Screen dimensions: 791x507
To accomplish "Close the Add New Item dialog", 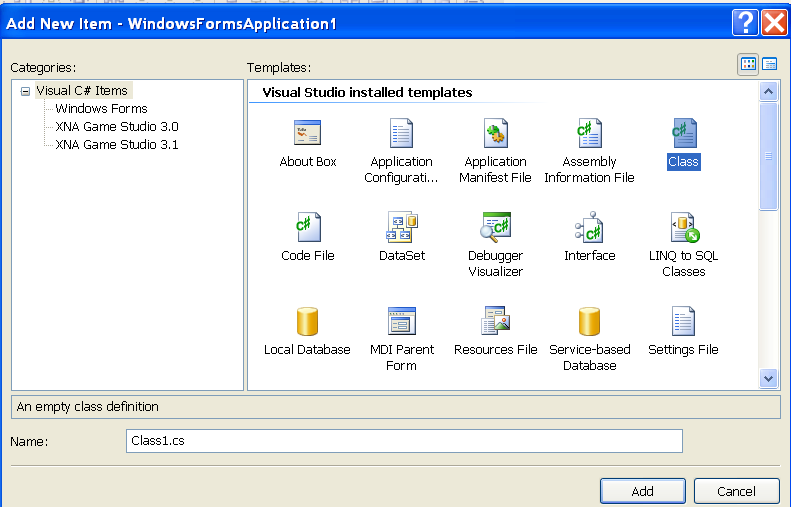I will [774, 22].
